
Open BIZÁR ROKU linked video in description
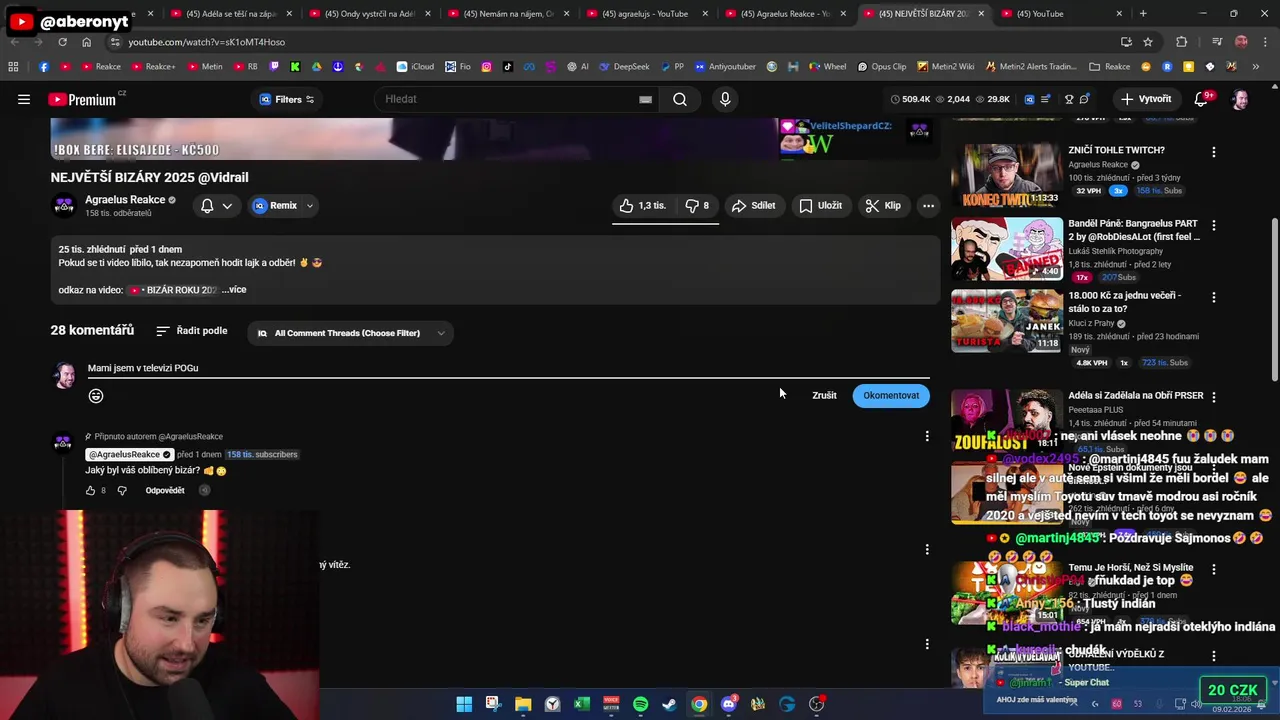pos(173,290)
